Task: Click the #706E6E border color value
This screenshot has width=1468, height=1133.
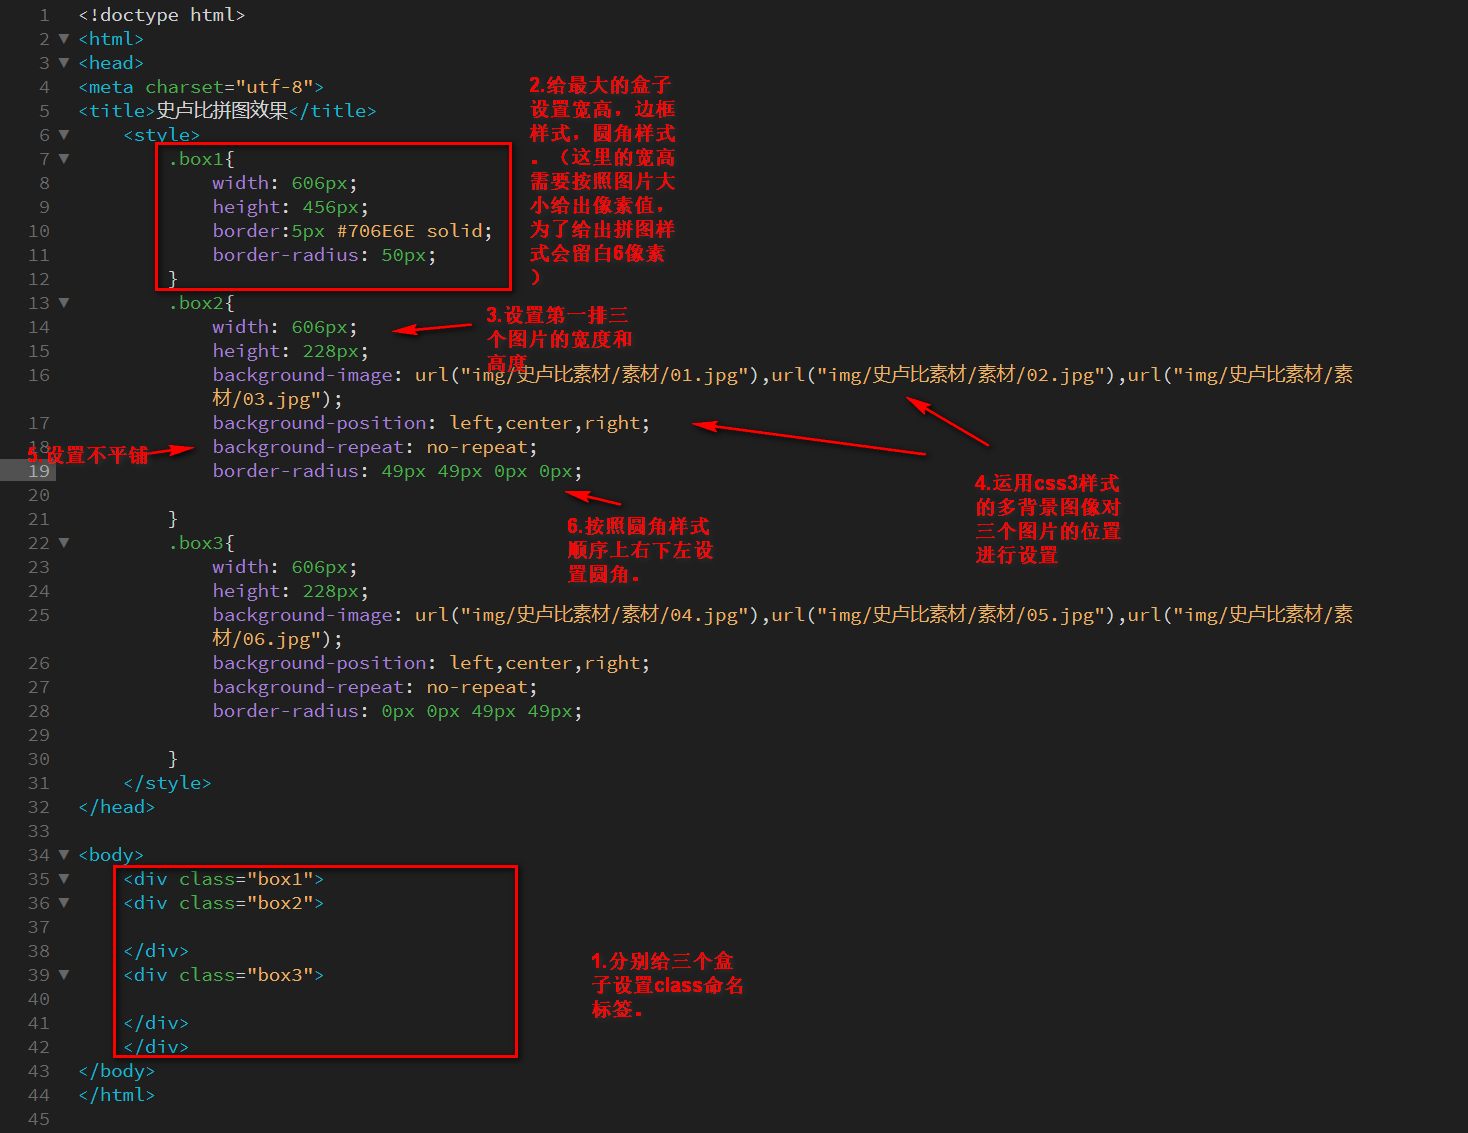Action: tap(376, 231)
